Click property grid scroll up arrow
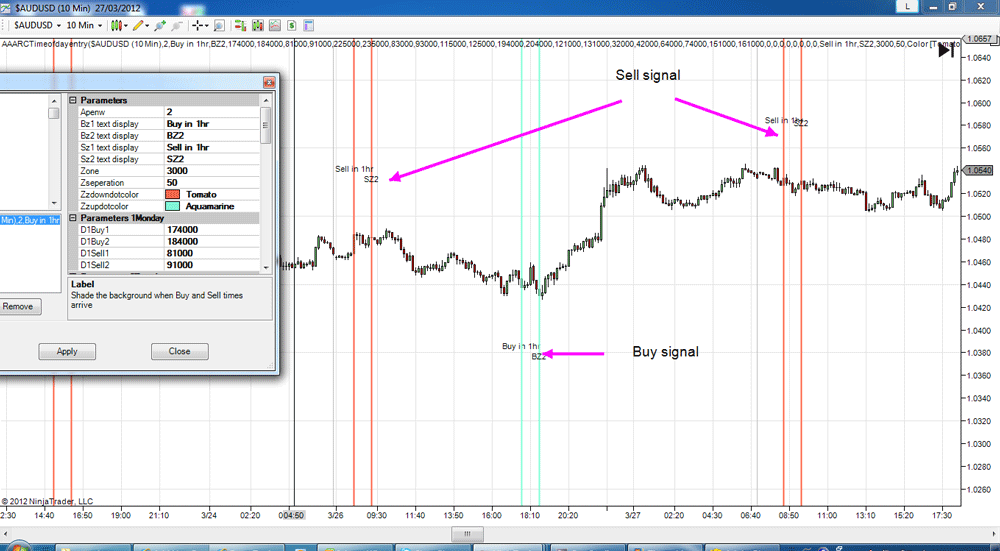Screen dimensions: 1000x551 click(x=266, y=100)
